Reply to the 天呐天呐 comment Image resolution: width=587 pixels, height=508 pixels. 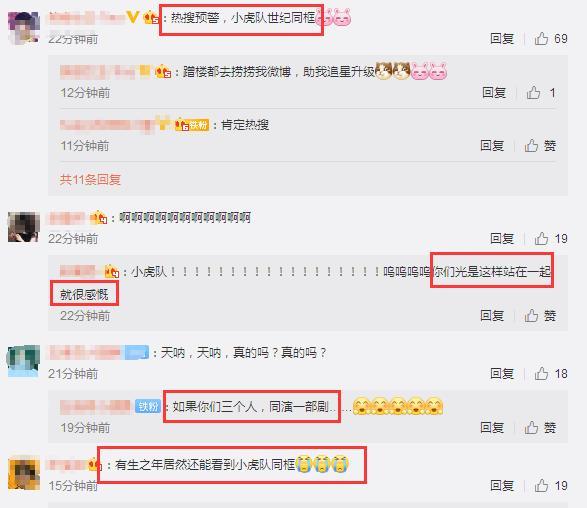(502, 374)
